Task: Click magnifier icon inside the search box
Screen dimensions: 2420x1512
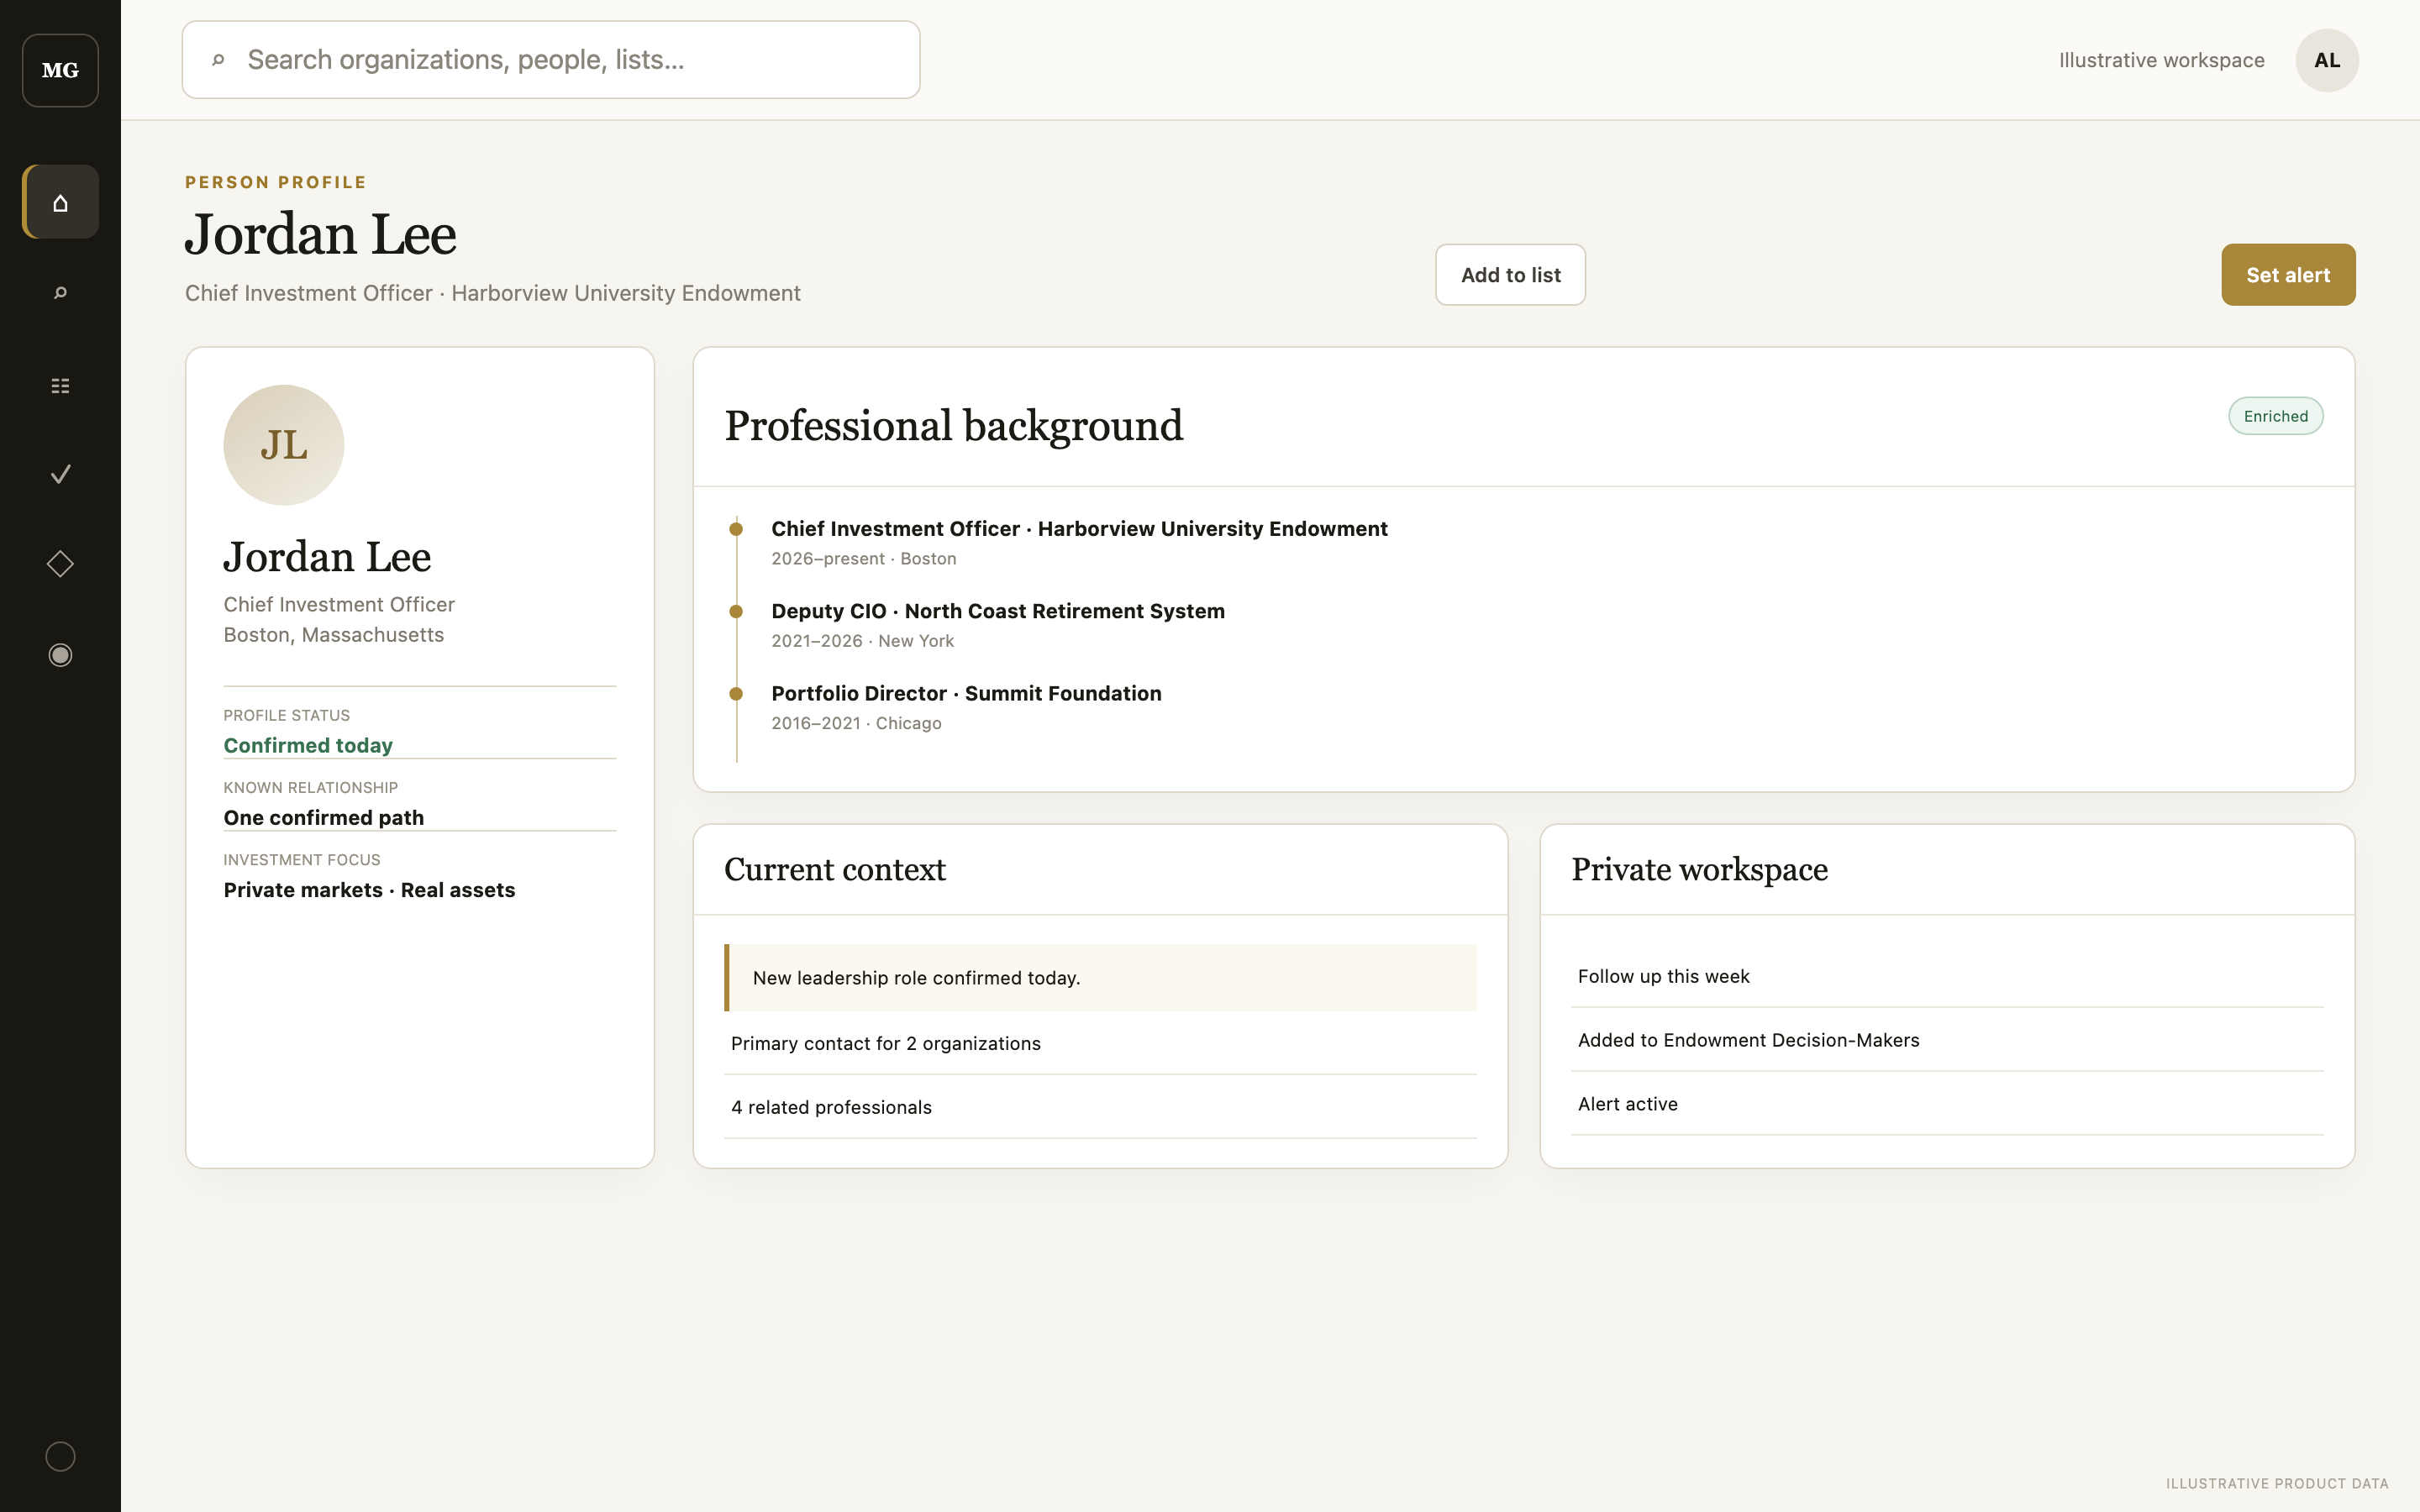Action: tap(218, 60)
